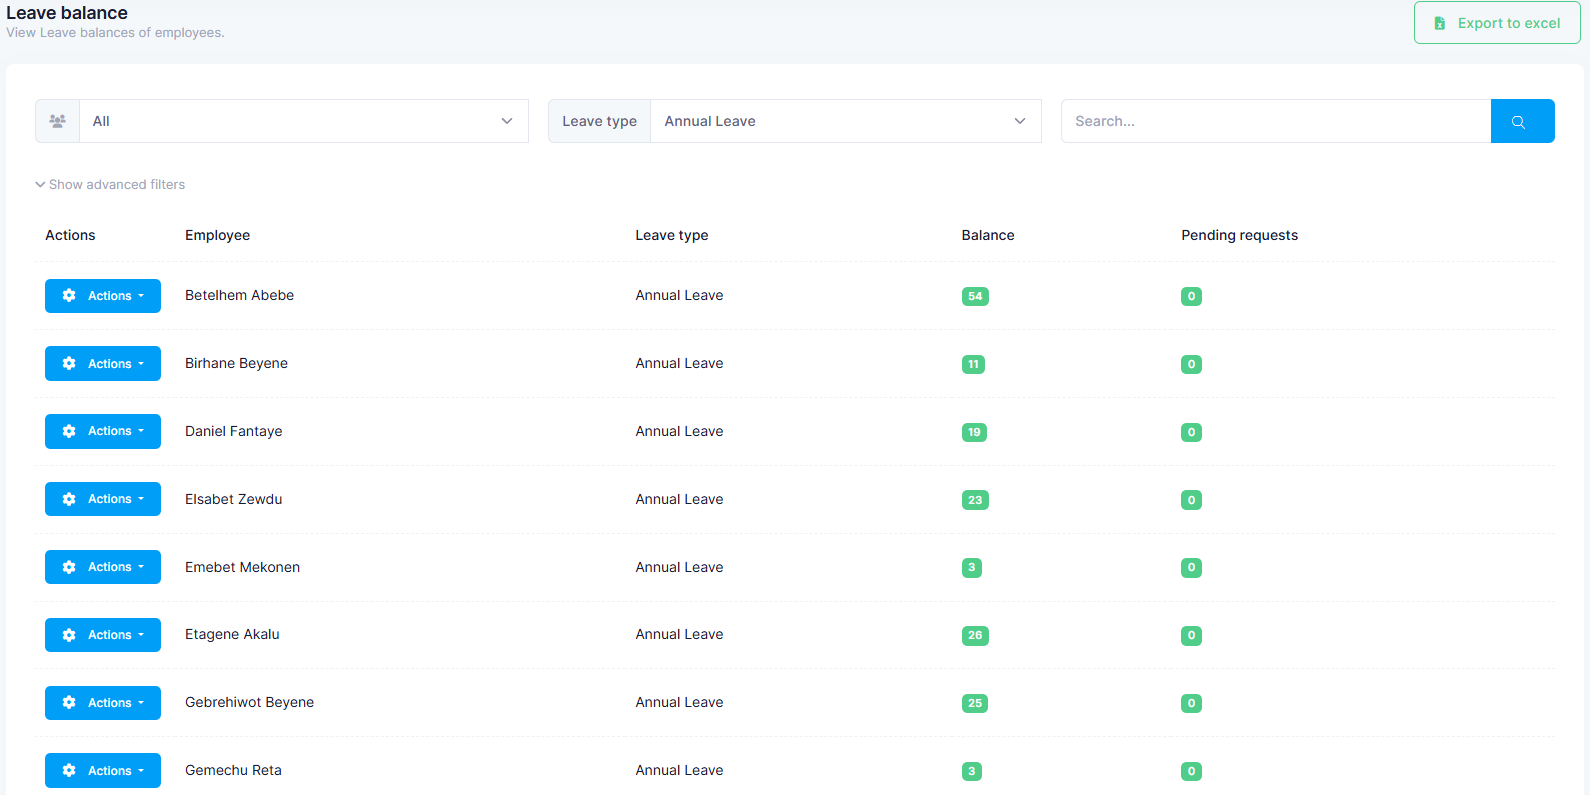
Task: Click inside the Search text field
Action: [1275, 121]
